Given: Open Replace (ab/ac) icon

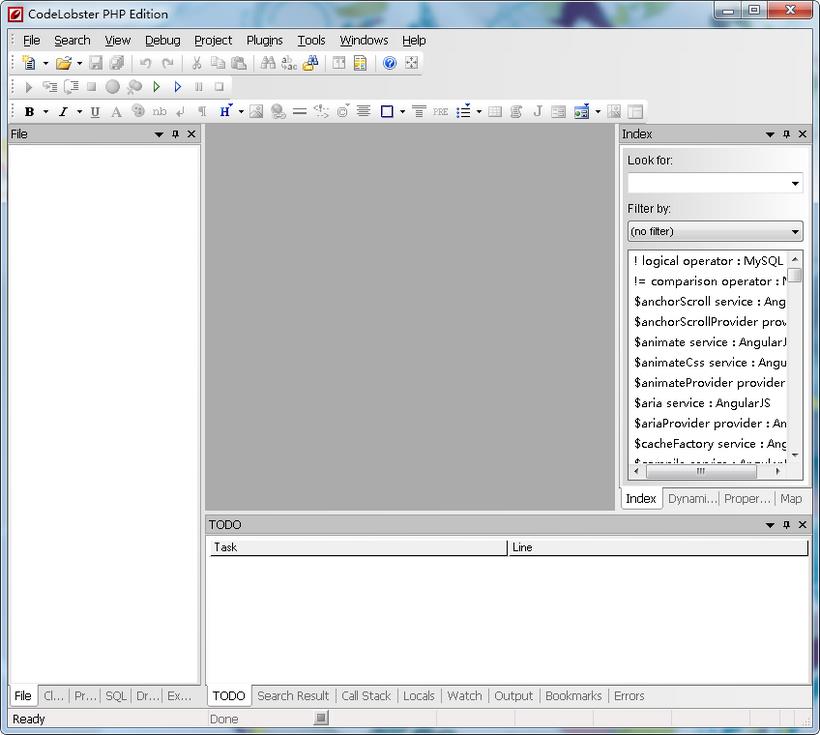Looking at the screenshot, I should pyautogui.click(x=289, y=63).
